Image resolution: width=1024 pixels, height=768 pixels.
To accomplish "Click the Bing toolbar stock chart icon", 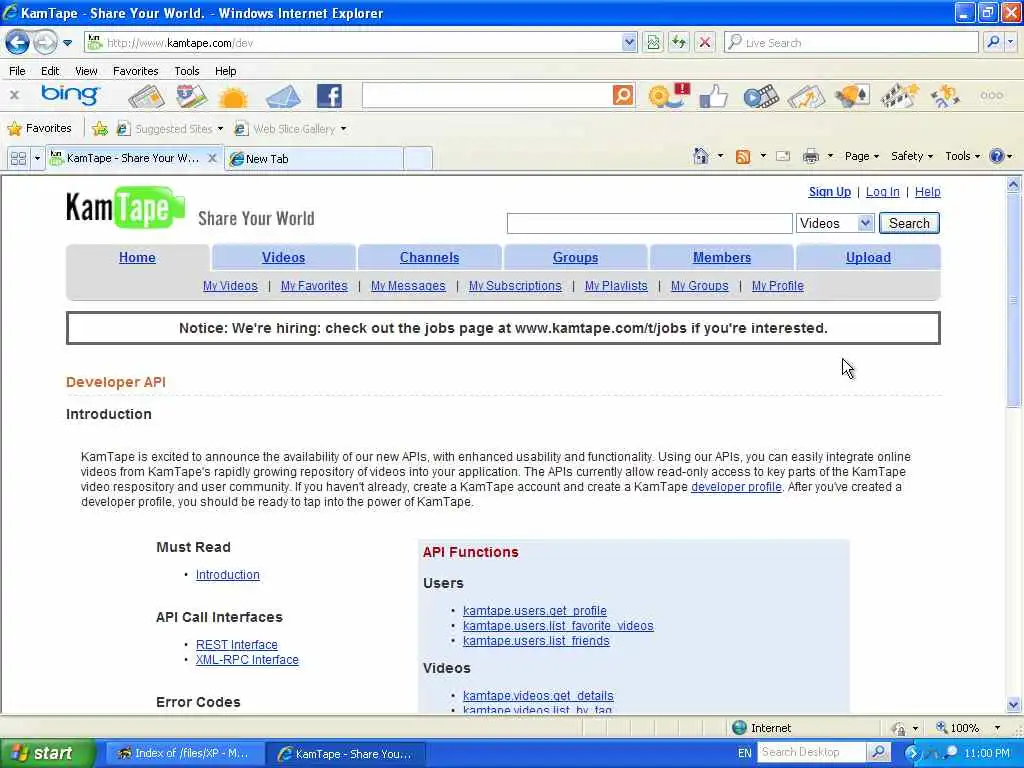I will point(806,96).
